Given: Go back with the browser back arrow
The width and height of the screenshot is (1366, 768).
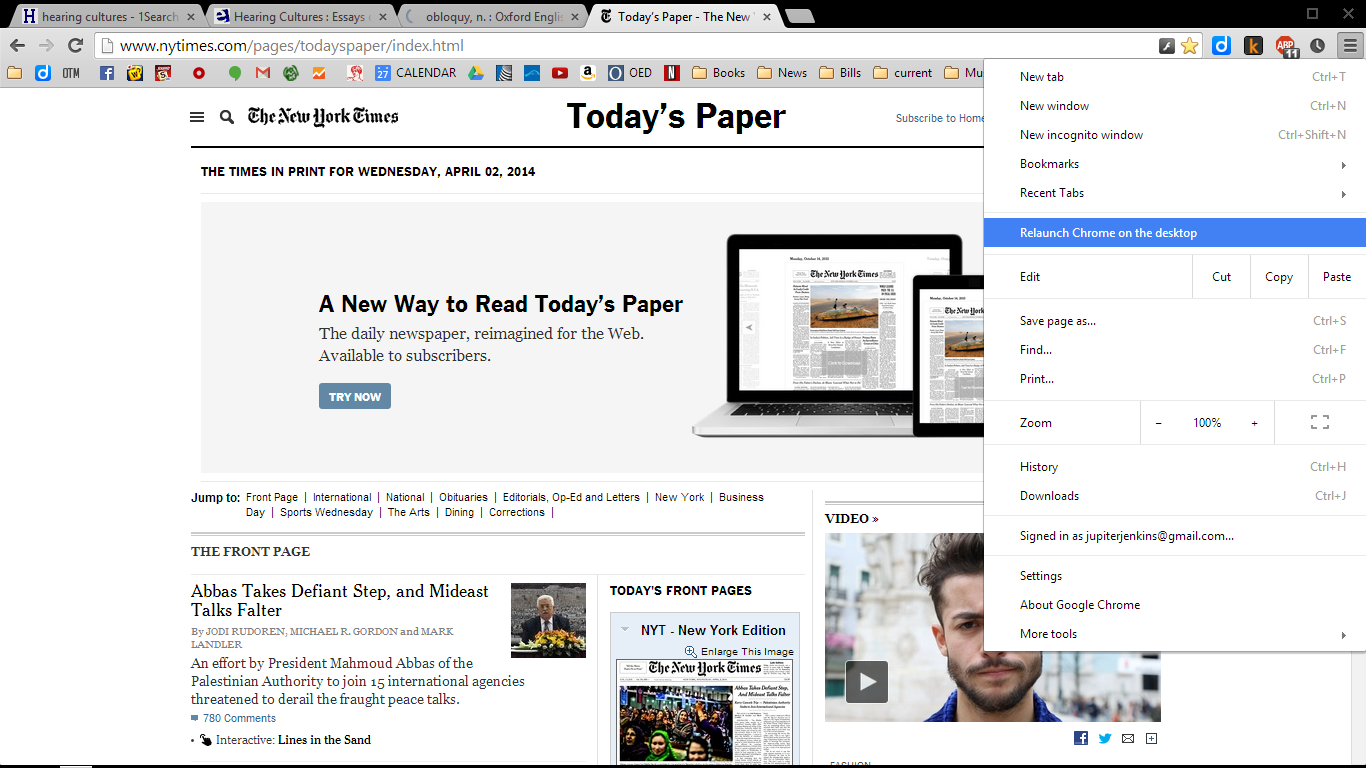Looking at the screenshot, I should point(18,45).
